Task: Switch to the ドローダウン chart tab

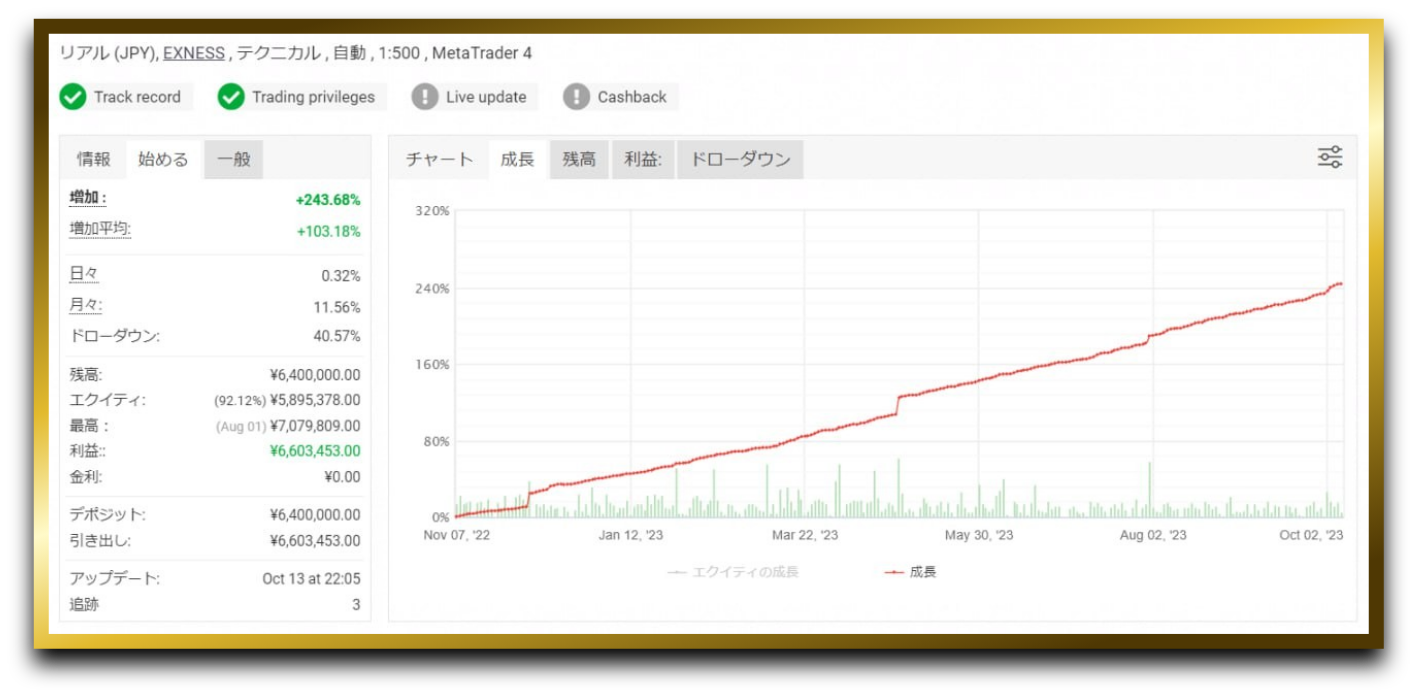Action: [x=740, y=159]
